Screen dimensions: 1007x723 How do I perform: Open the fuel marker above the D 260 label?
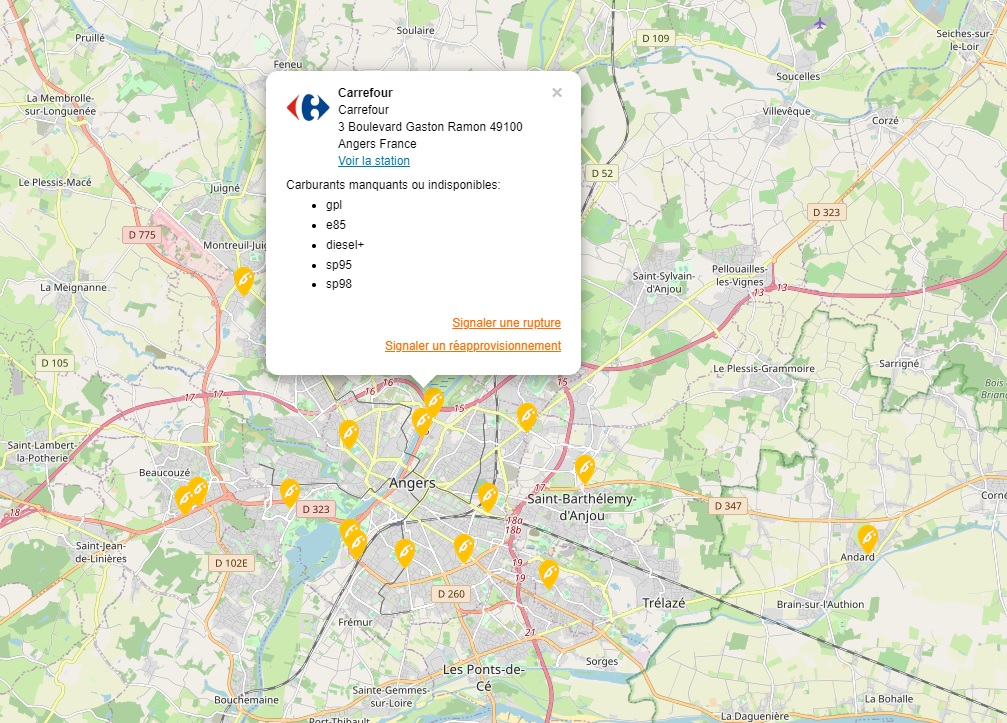click(463, 546)
